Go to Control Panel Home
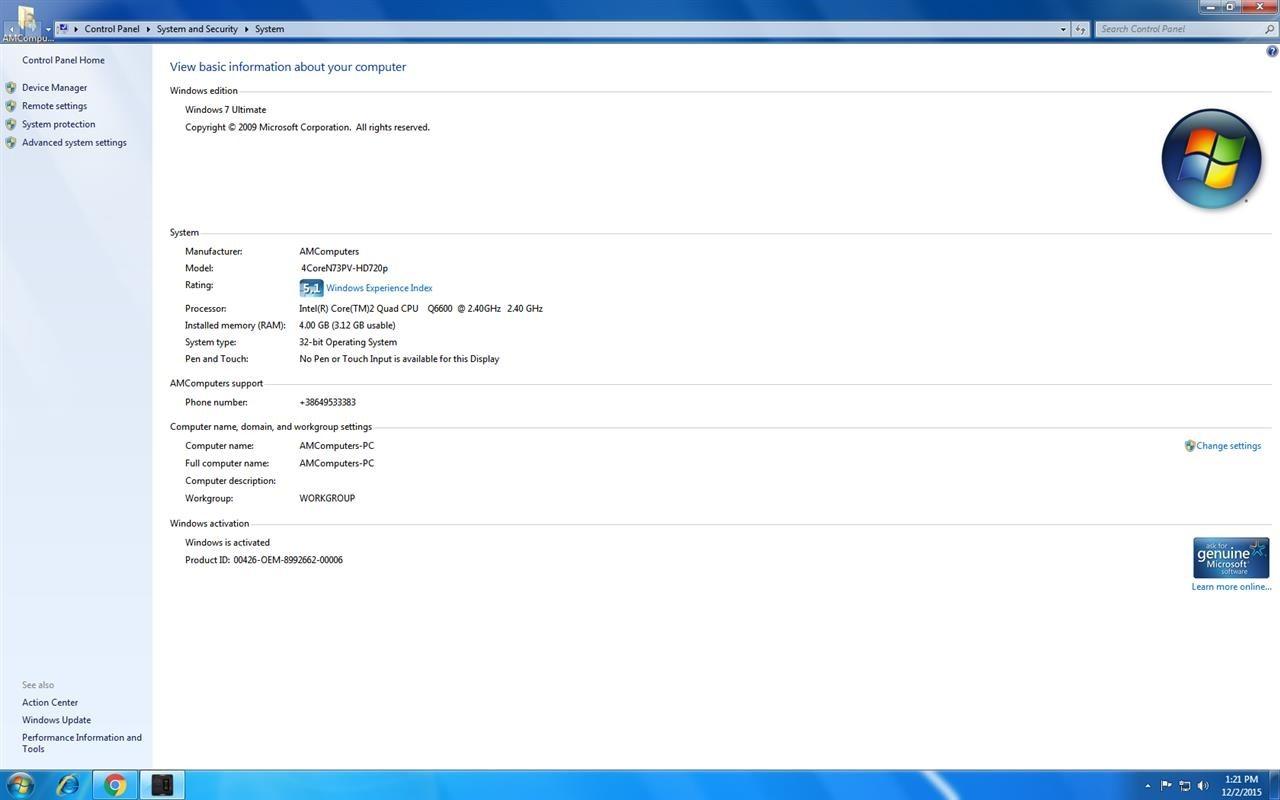This screenshot has height=800, width=1280. [63, 60]
